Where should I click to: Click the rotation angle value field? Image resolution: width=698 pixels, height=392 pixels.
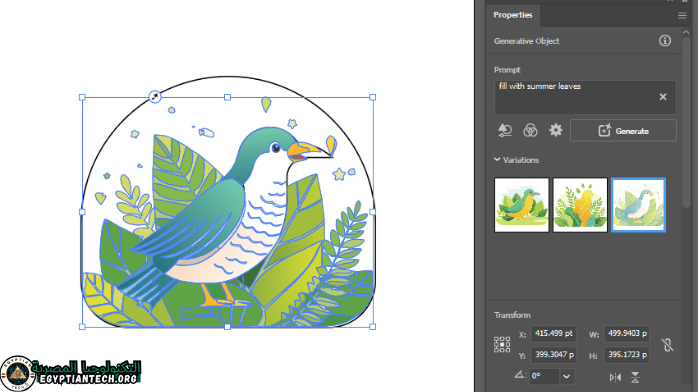544,376
